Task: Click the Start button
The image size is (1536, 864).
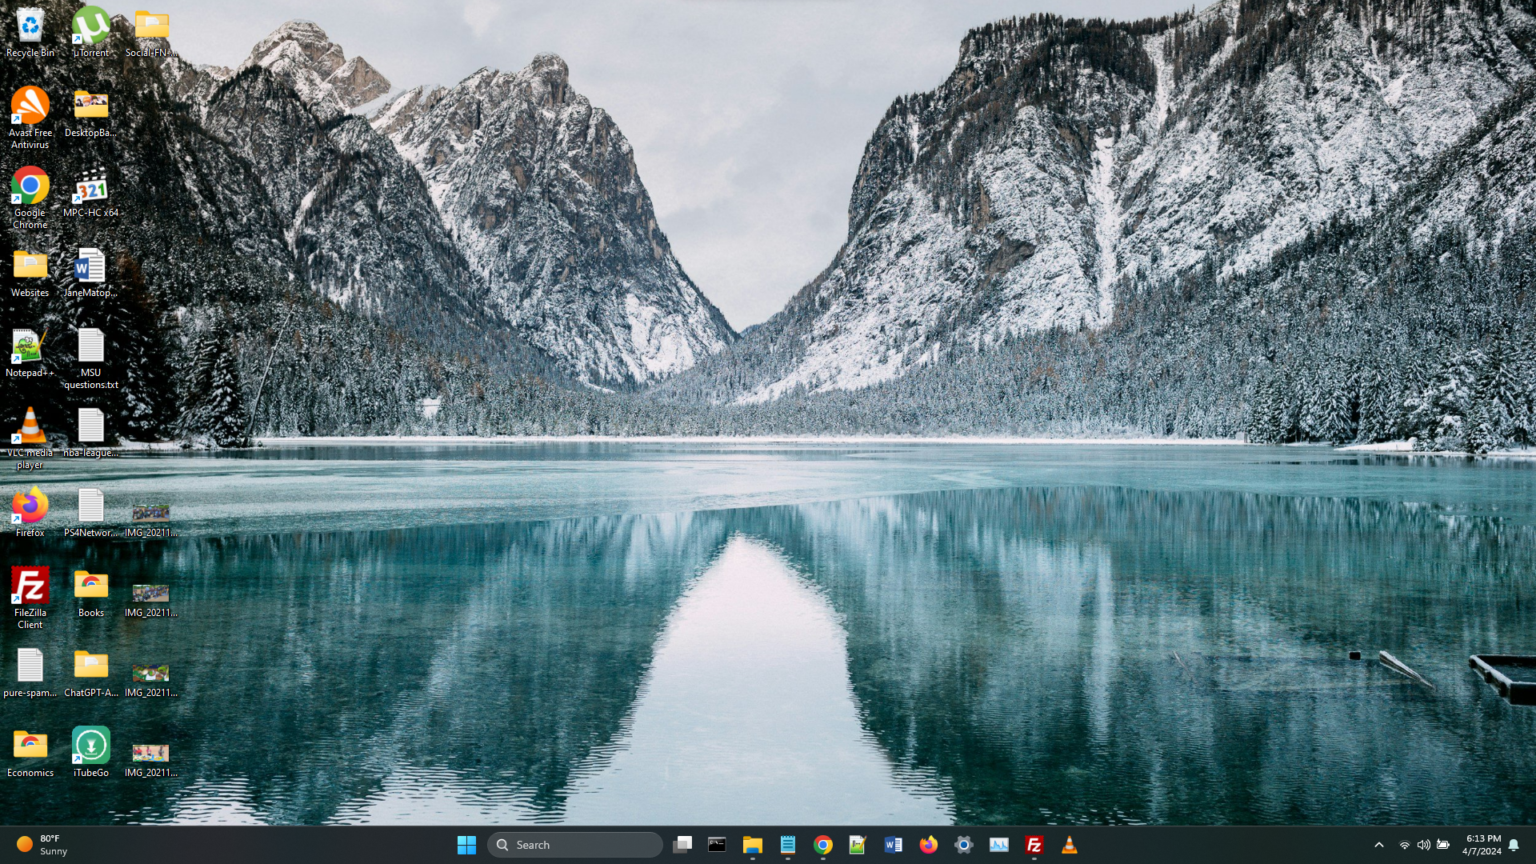Action: [x=466, y=845]
